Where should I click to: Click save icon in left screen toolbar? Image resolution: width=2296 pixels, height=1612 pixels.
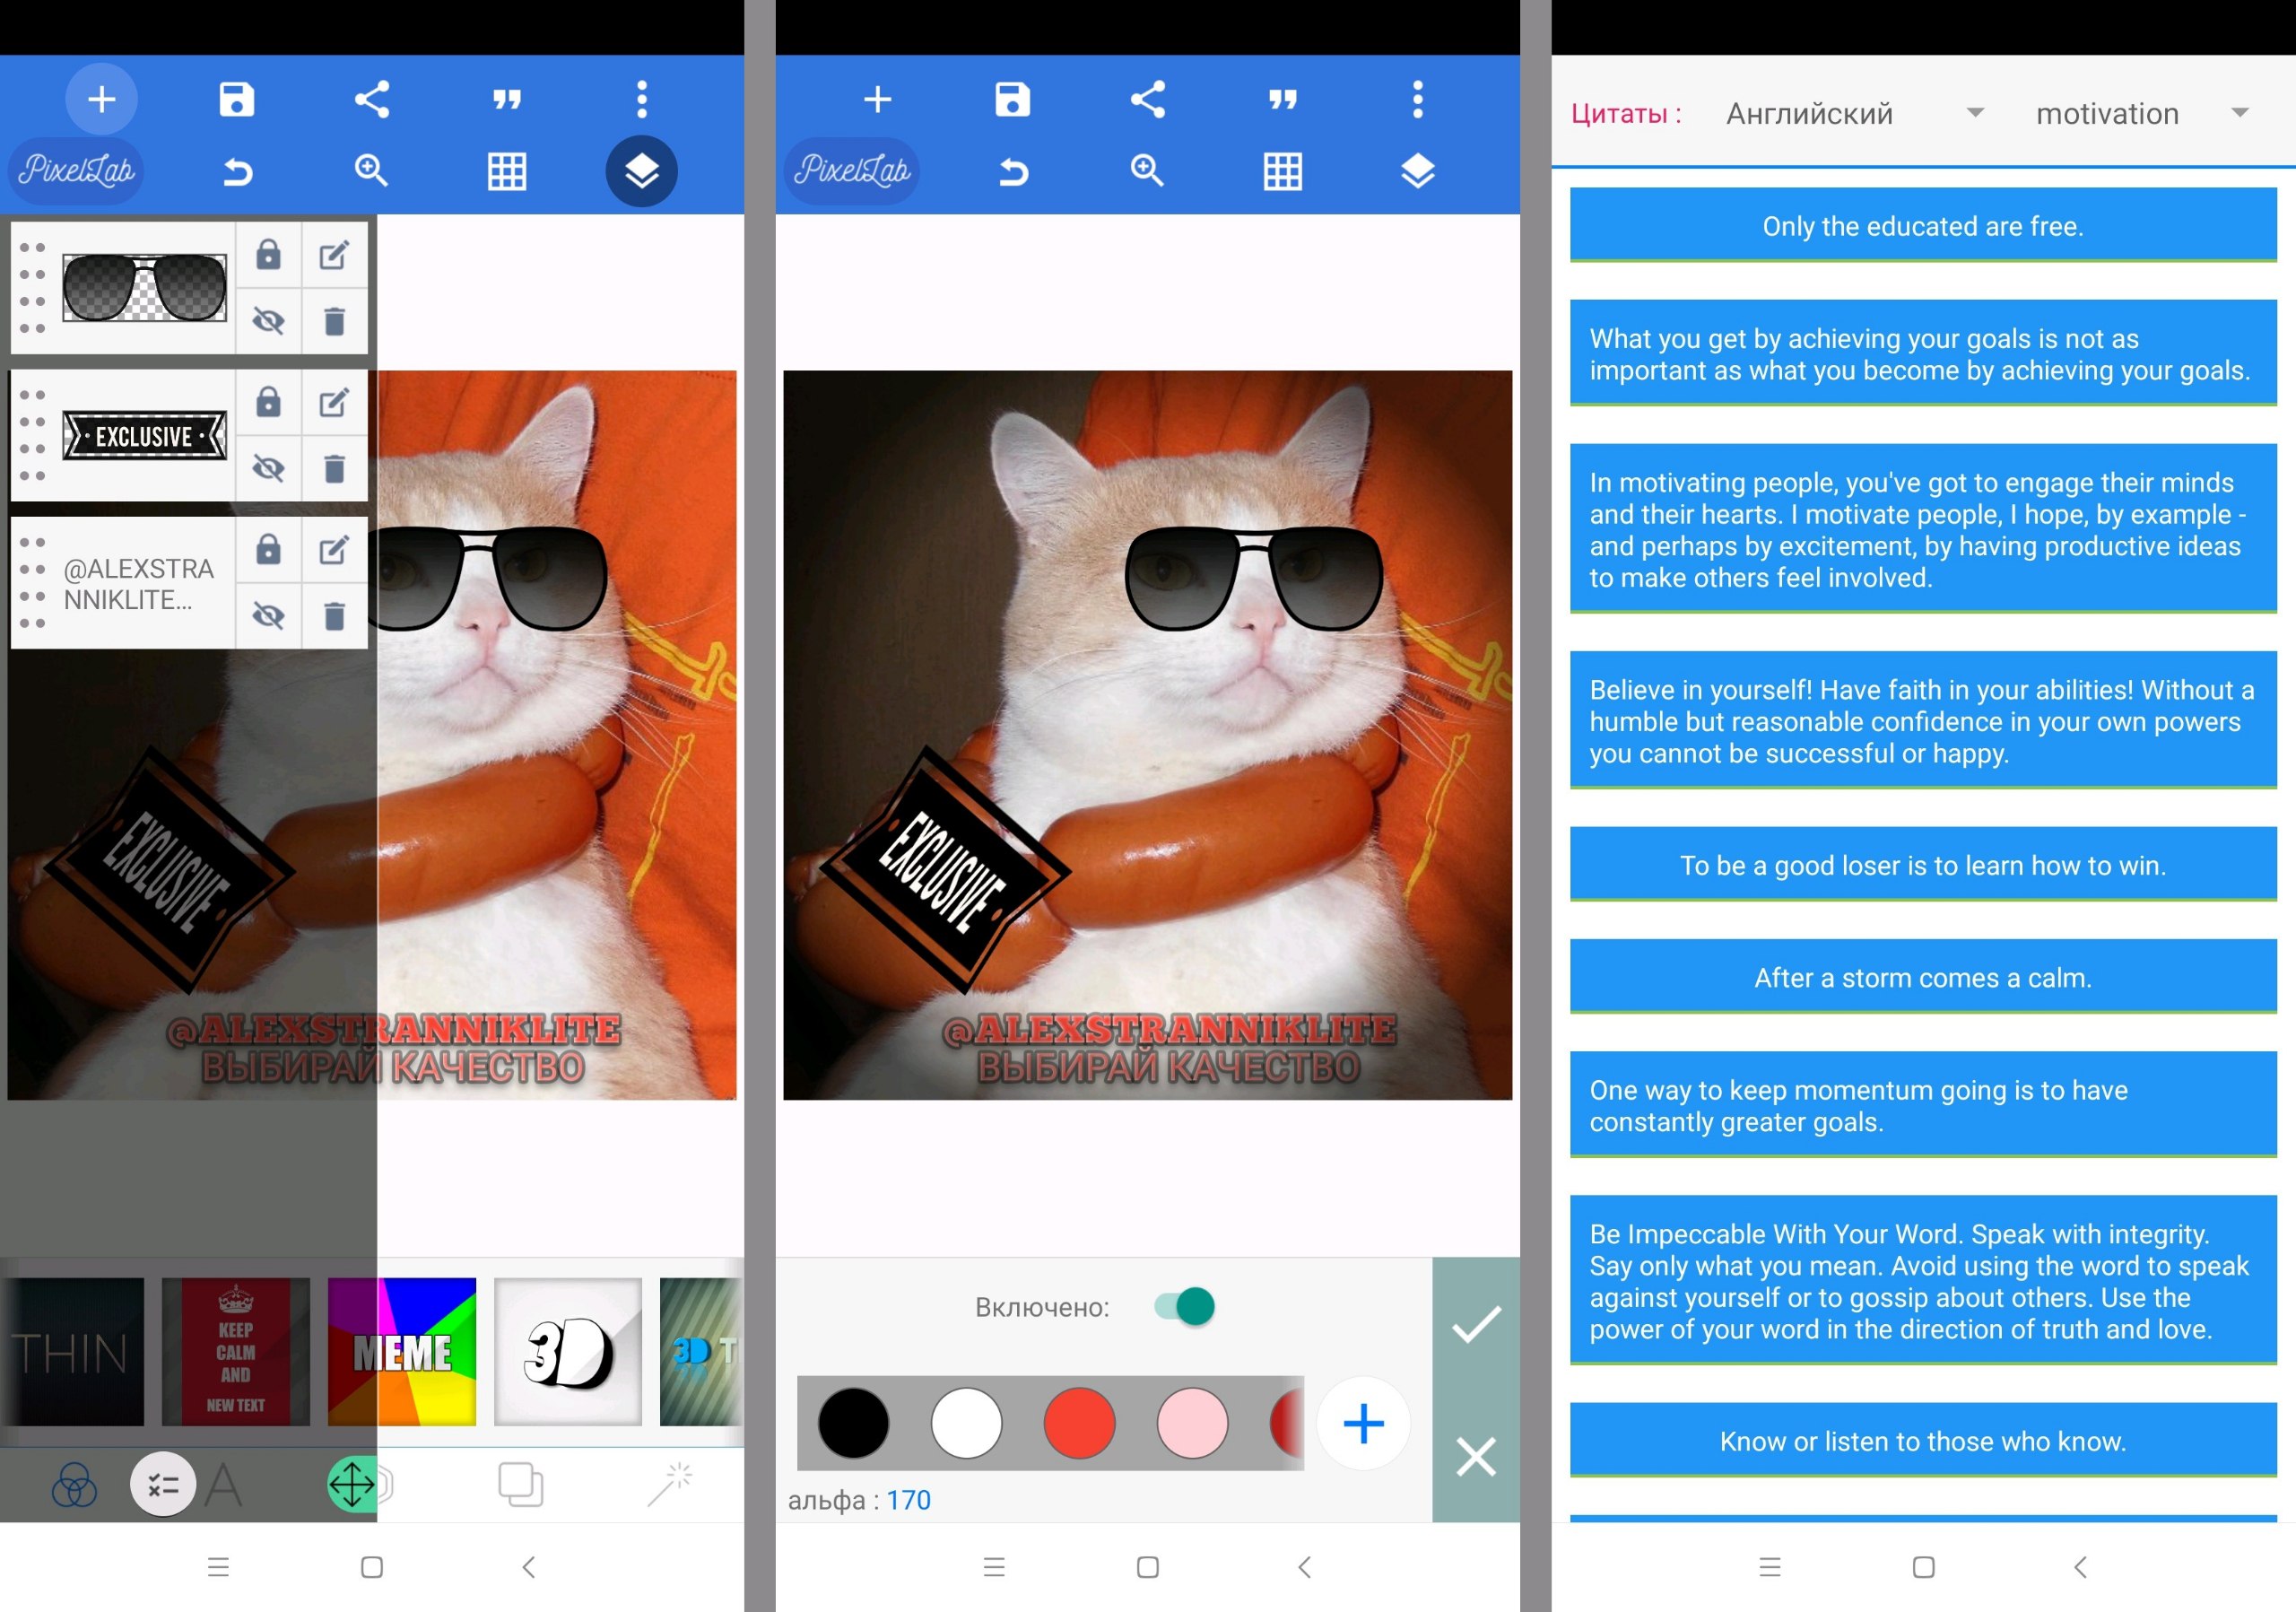(237, 99)
